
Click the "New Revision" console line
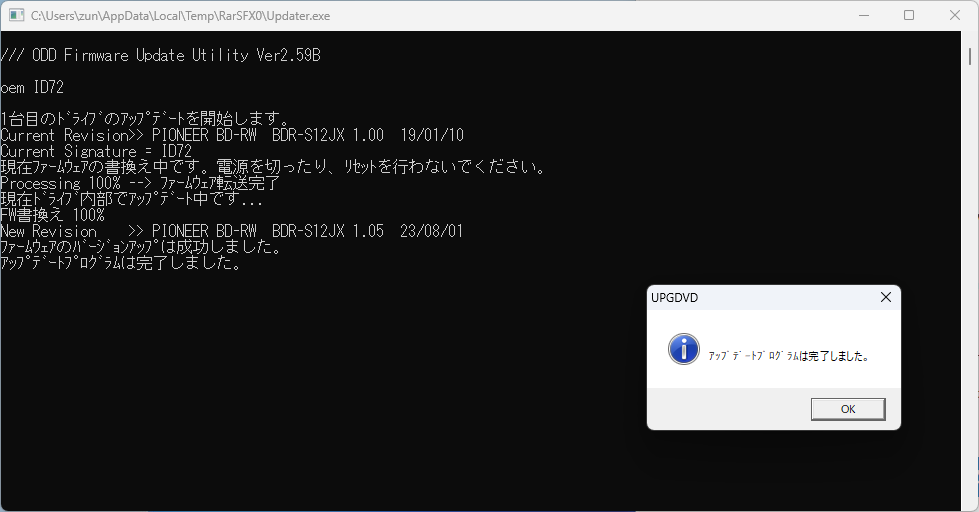coord(232,231)
